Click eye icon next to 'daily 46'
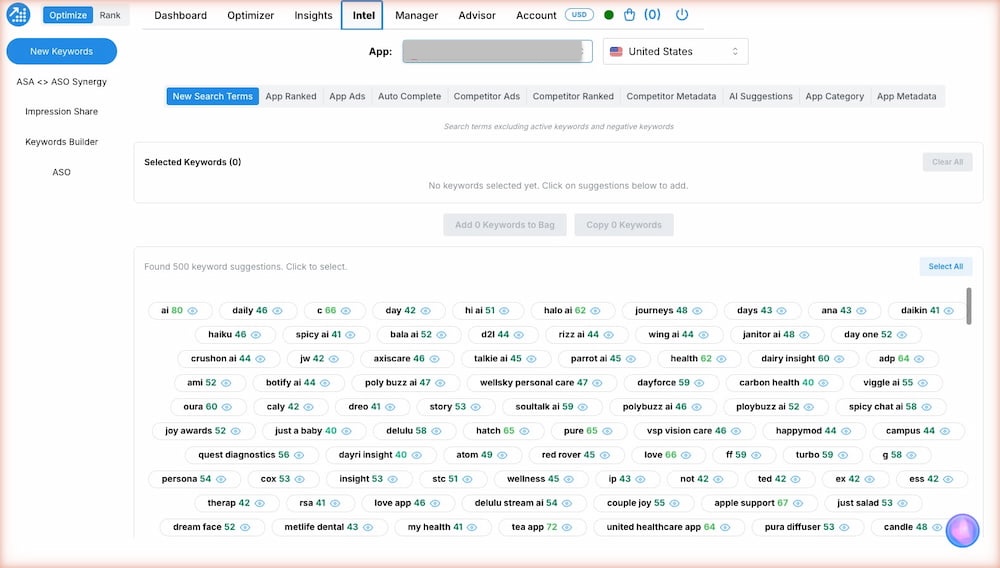This screenshot has height=568, width=1000. pyautogui.click(x=277, y=310)
